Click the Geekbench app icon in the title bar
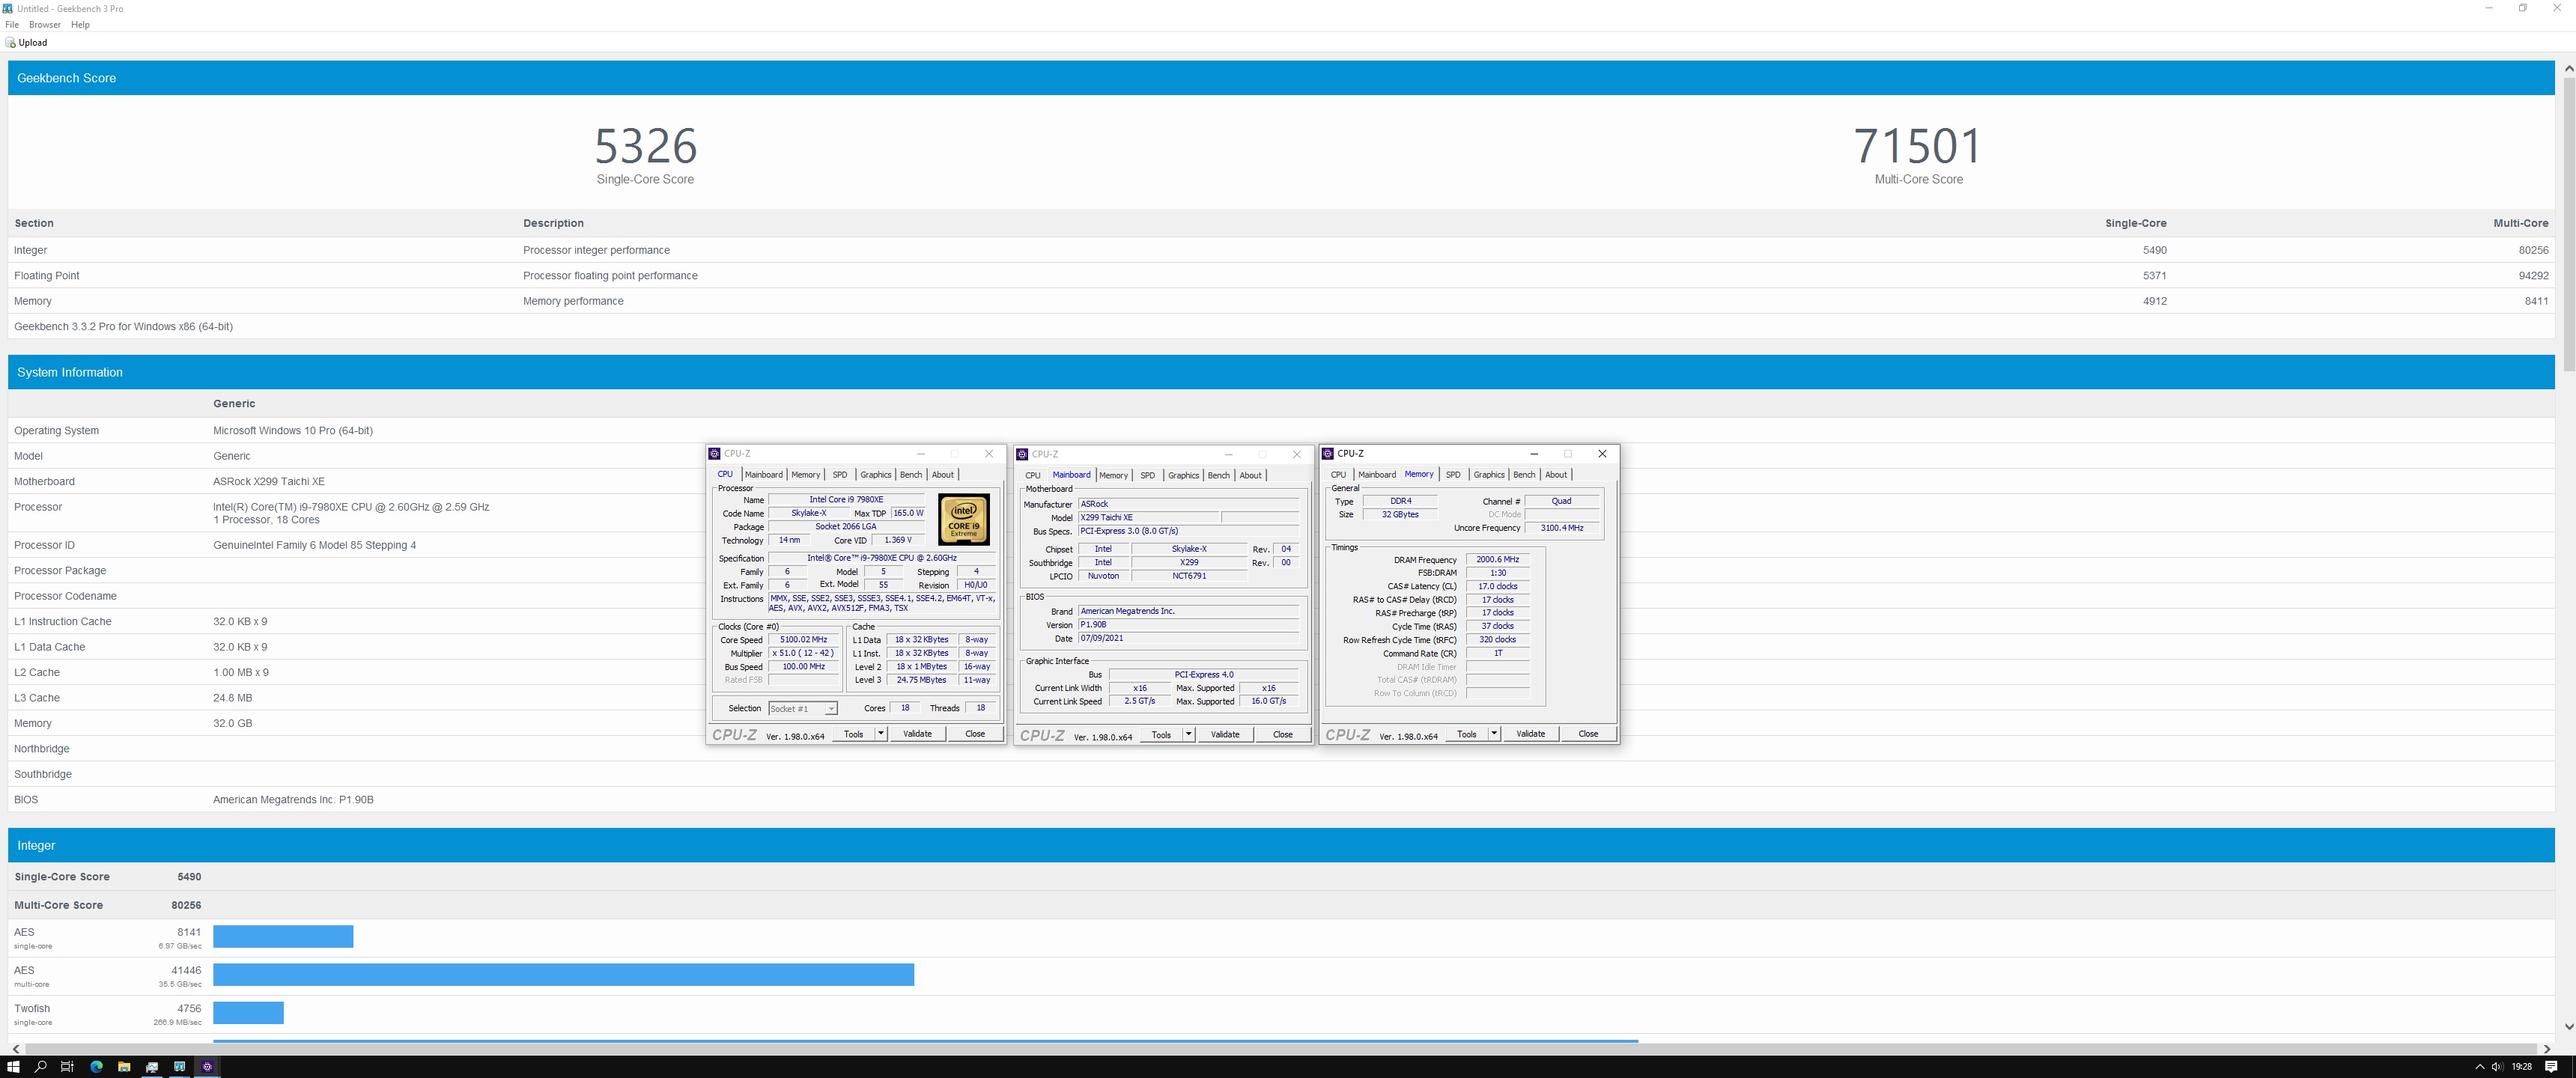2576x1078 pixels. pos(8,8)
